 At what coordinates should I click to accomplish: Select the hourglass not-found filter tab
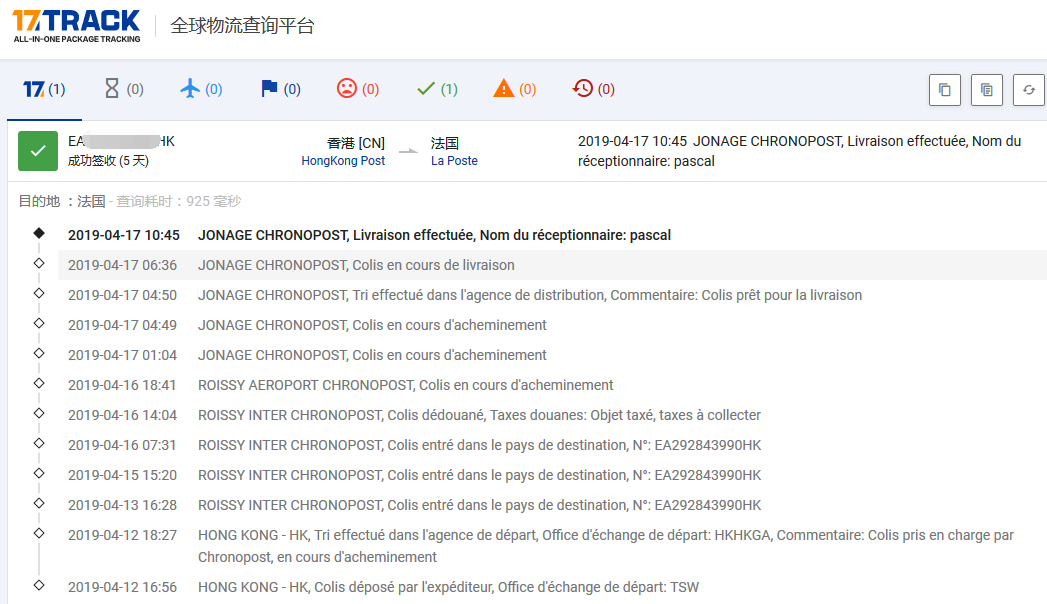click(123, 89)
